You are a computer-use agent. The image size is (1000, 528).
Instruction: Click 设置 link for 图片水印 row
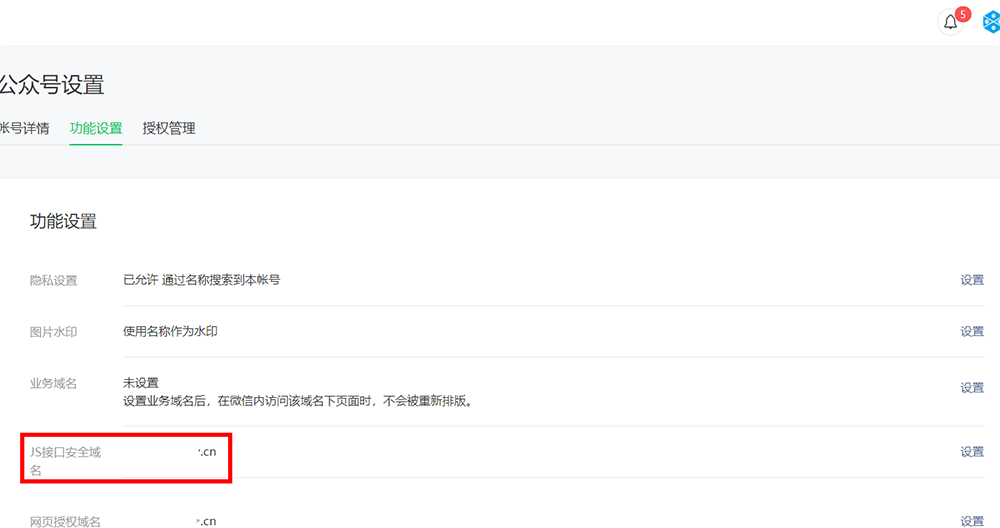coord(972,332)
